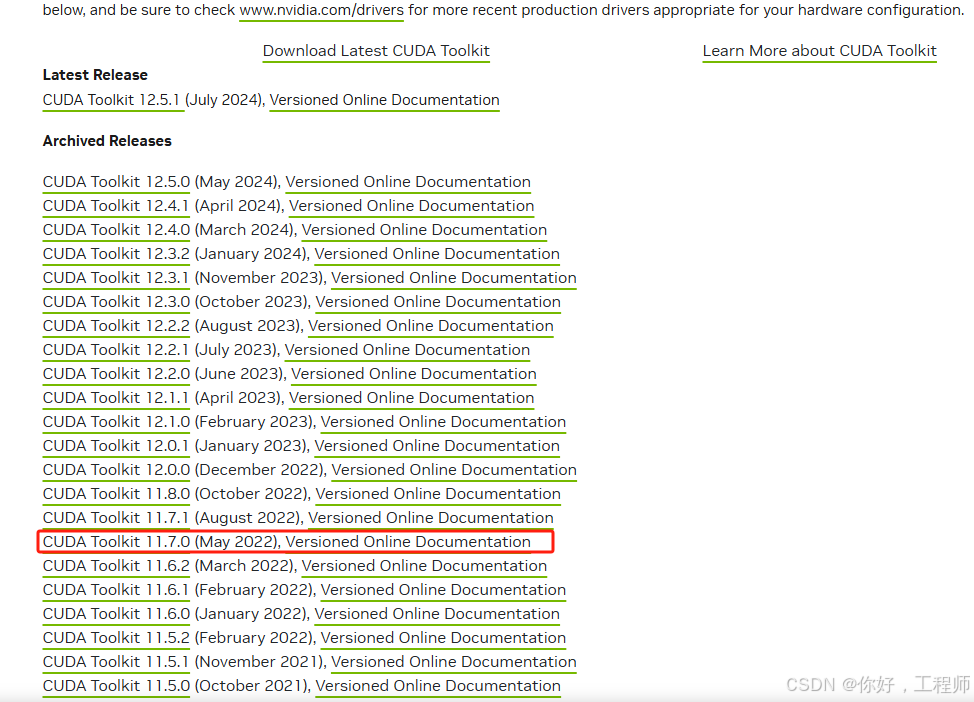Go to CUDA Toolkit 11.8.0
Viewport: 974px width, 702px height.
pyautogui.click(x=116, y=495)
